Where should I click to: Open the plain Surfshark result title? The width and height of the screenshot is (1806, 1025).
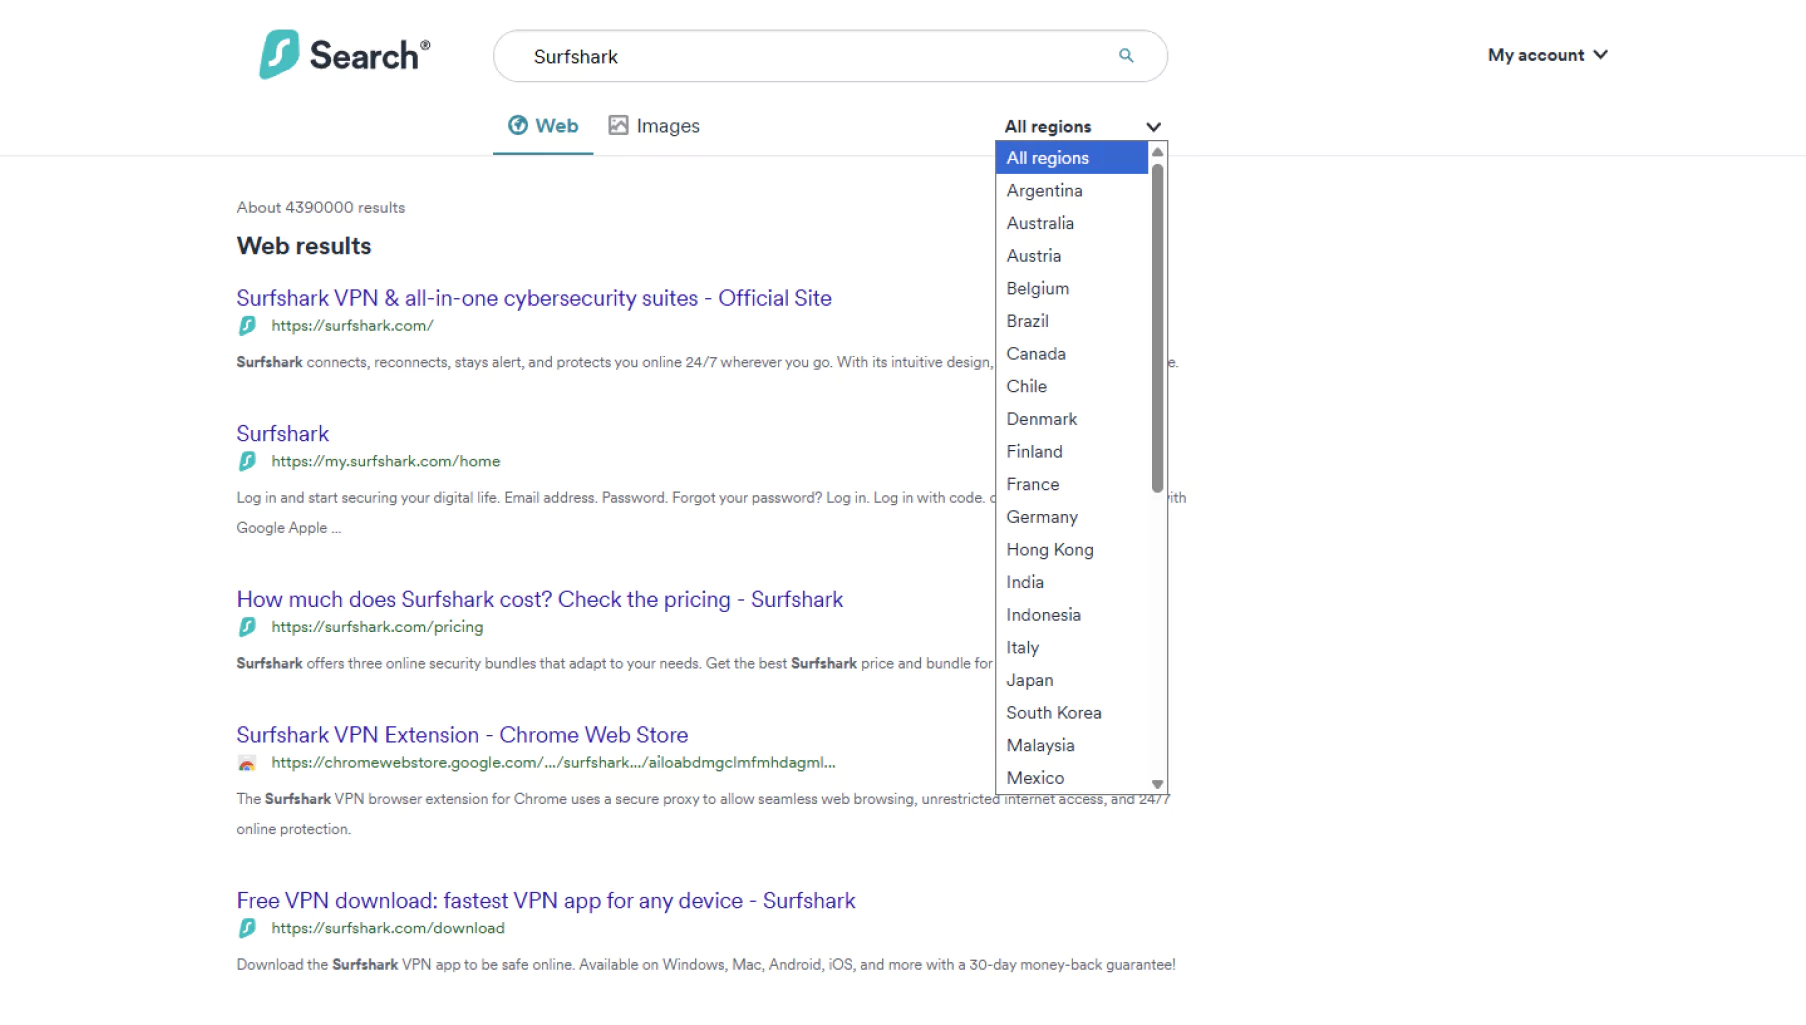click(x=283, y=434)
